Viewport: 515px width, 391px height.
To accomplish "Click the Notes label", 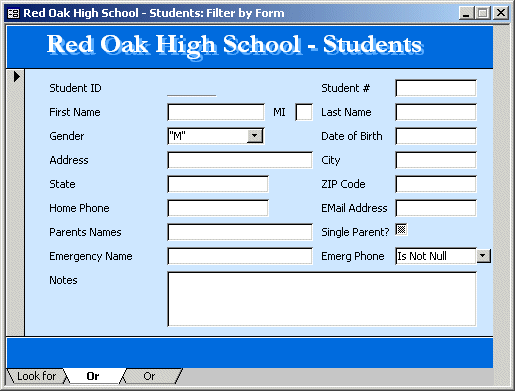I will (x=63, y=280).
